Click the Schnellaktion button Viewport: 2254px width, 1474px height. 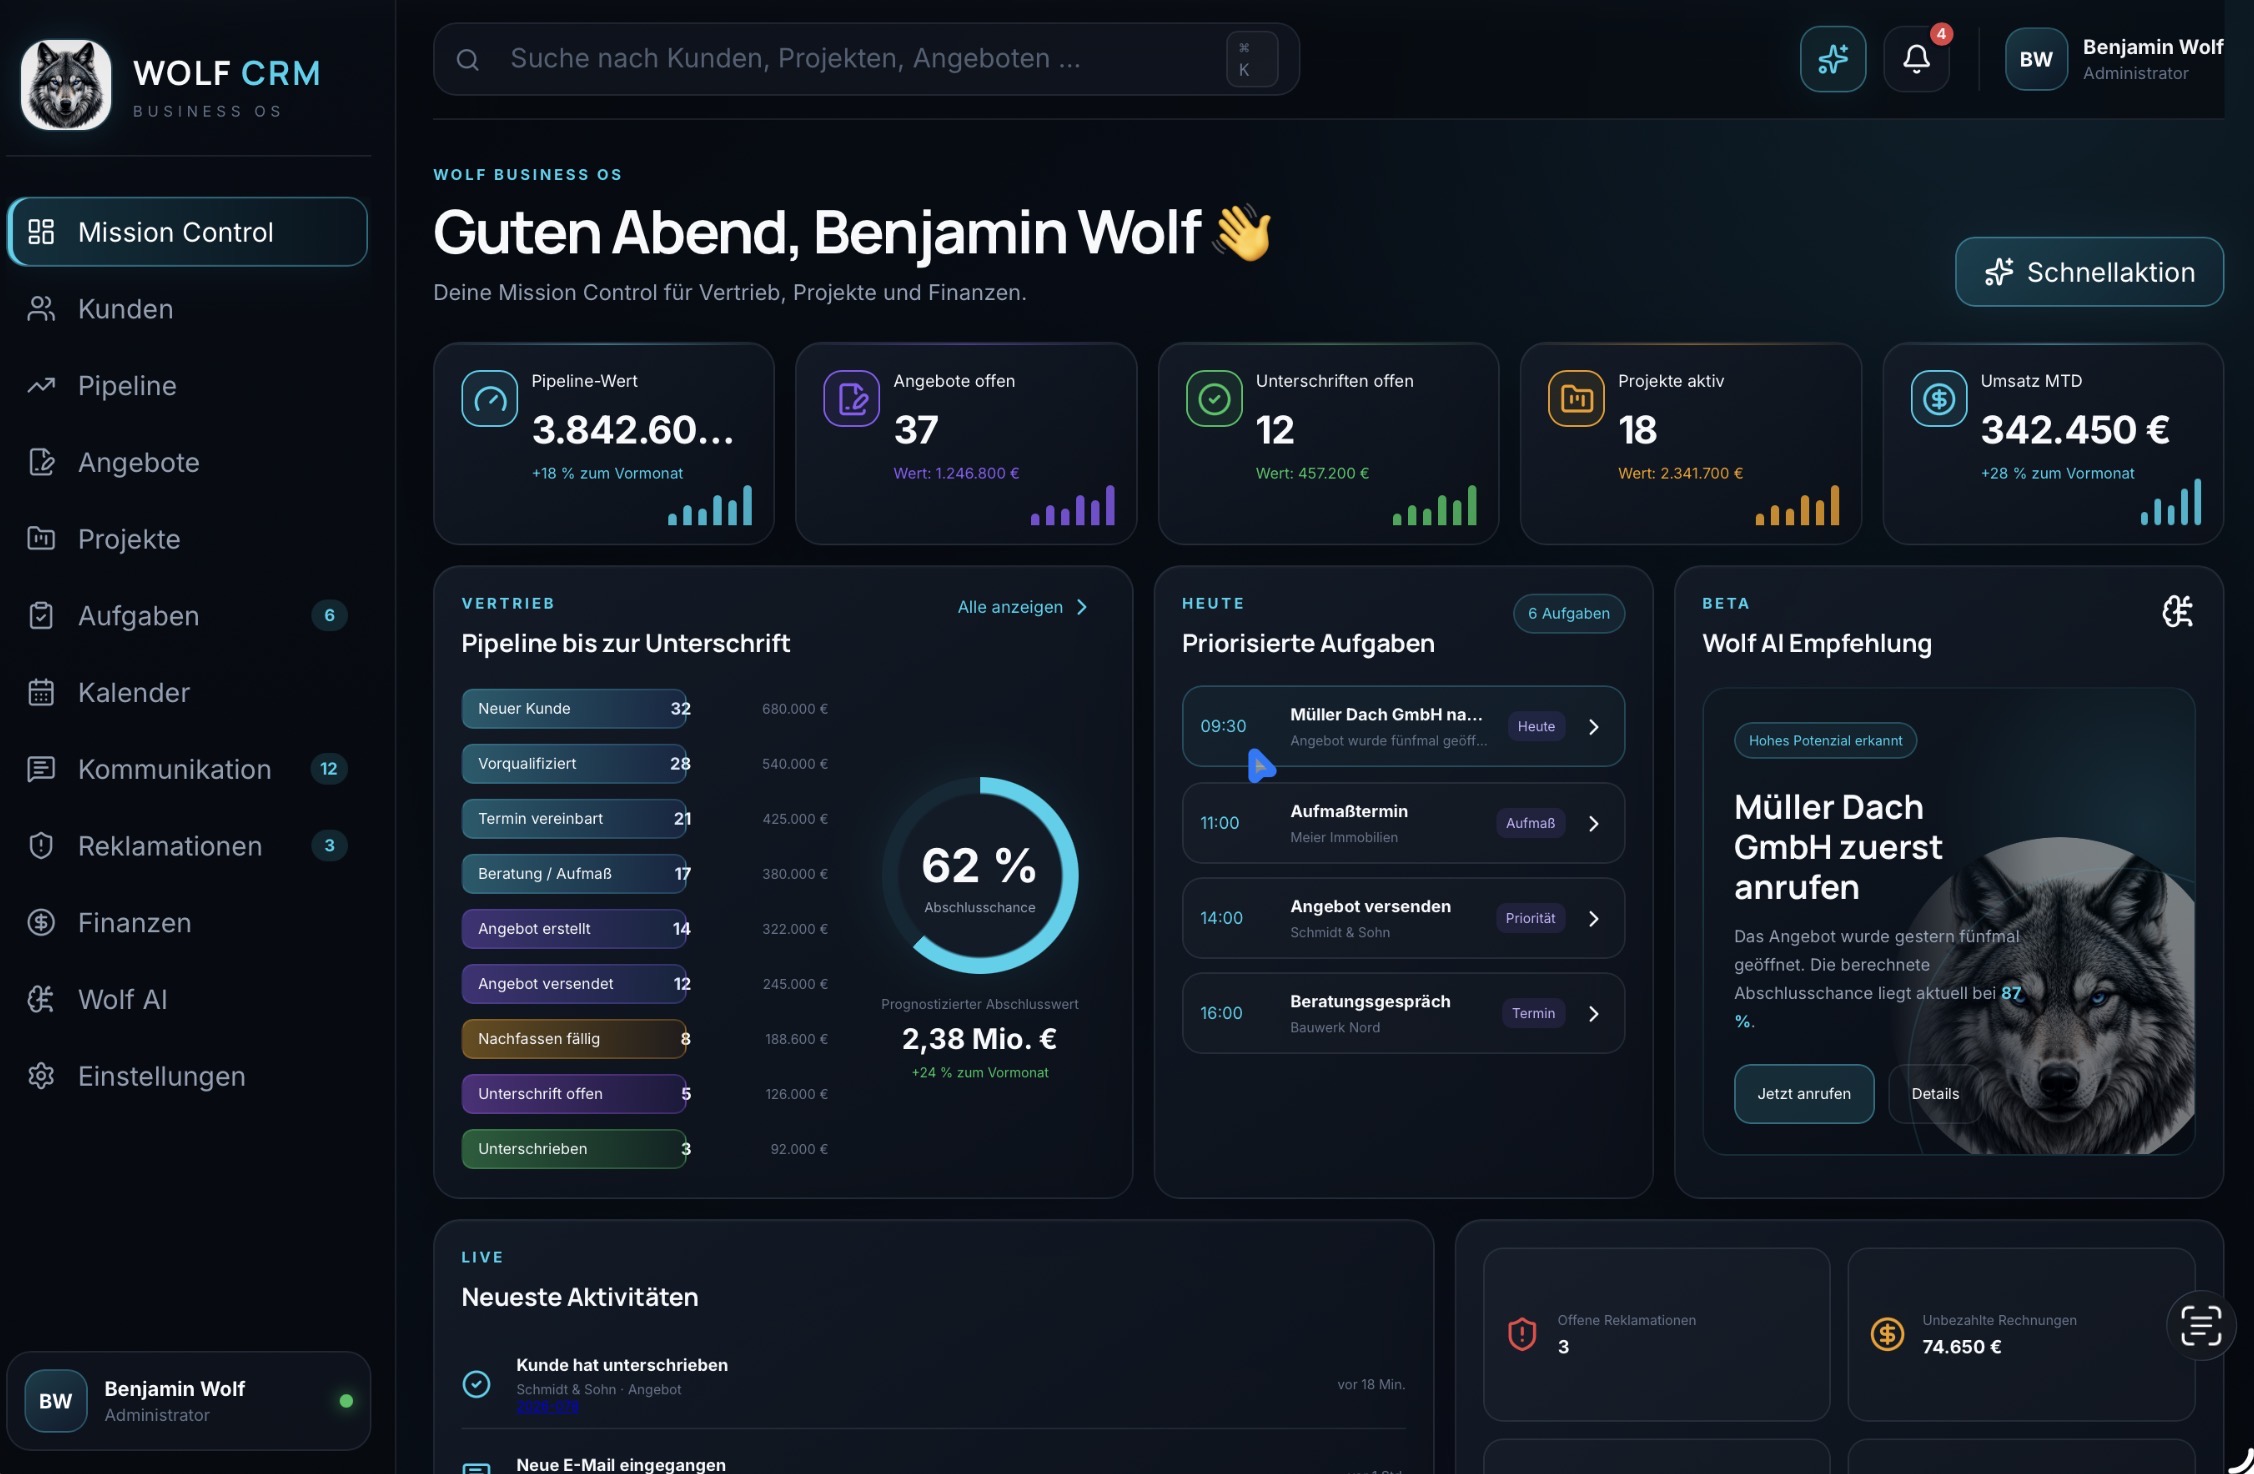2089,272
